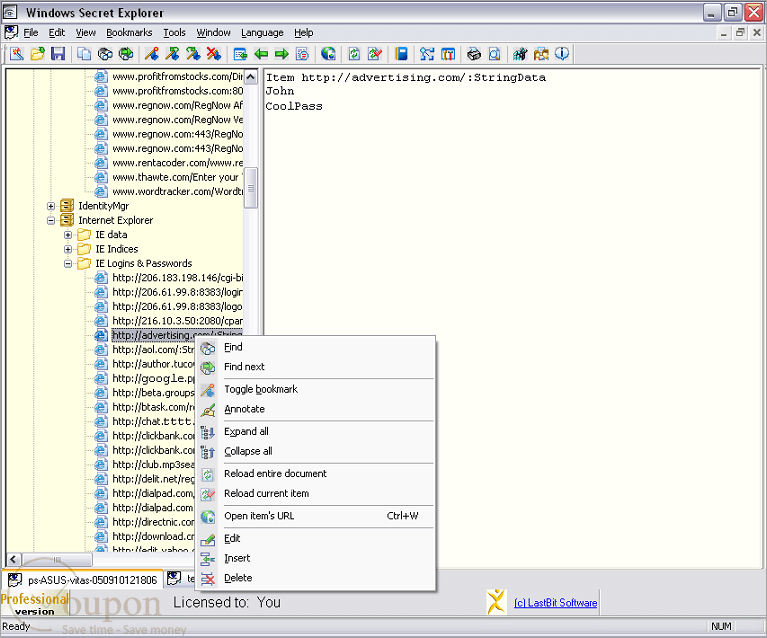The image size is (767, 638).
Task: Click the Open item's URL globe toolbar icon
Action: [328, 54]
